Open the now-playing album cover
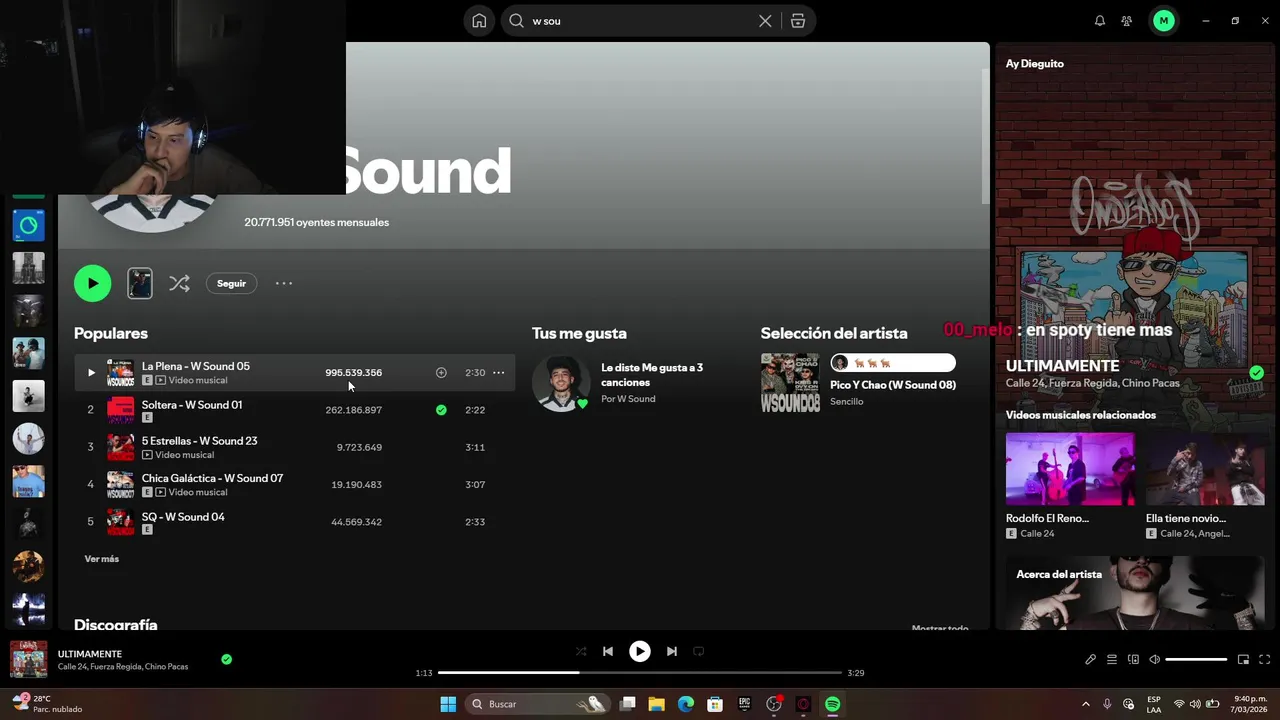 [x=29, y=660]
